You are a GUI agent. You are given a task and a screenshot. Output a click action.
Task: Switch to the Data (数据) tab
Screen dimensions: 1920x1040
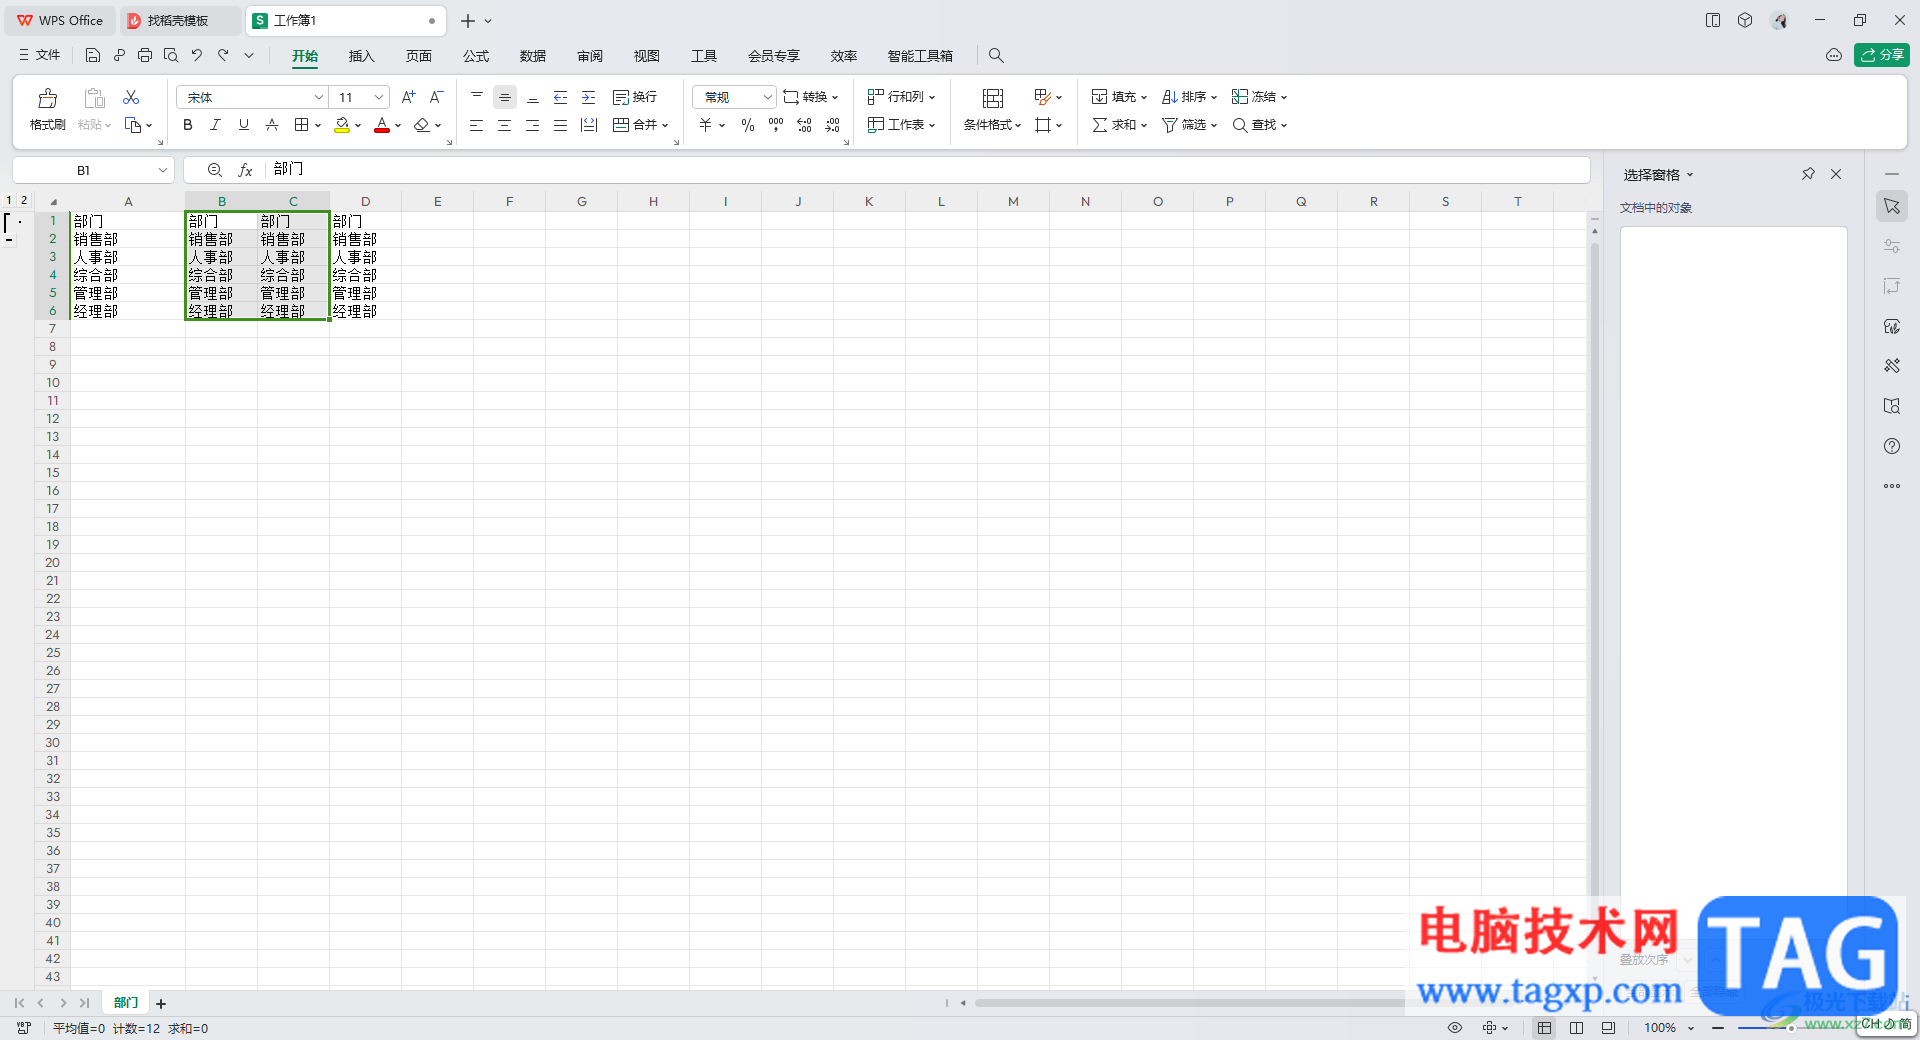coord(533,56)
